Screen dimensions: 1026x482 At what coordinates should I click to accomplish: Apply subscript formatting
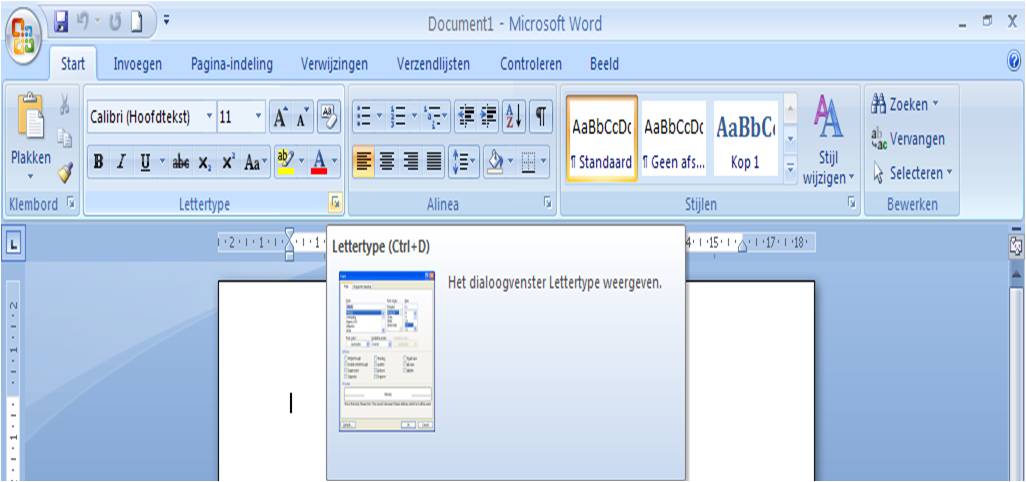click(204, 162)
